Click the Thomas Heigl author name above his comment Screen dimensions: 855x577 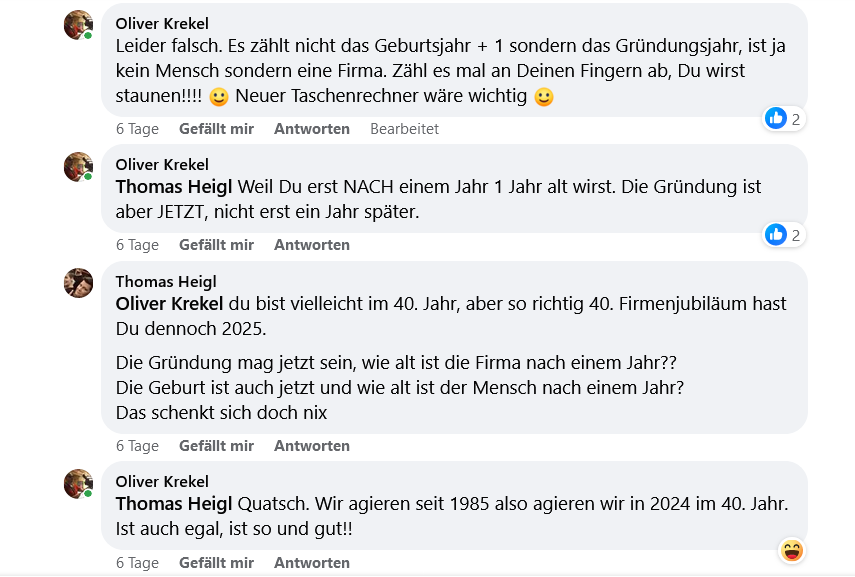pyautogui.click(x=166, y=281)
